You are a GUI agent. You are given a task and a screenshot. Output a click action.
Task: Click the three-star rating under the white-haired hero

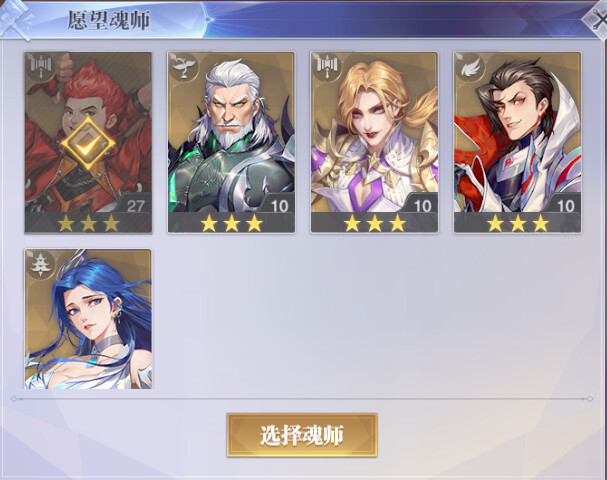point(231,223)
